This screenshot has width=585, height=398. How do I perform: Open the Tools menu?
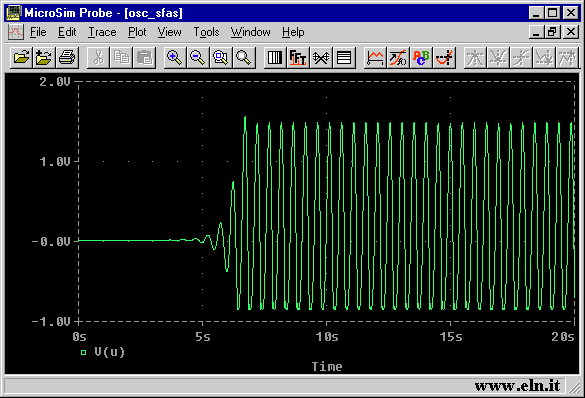coord(206,32)
